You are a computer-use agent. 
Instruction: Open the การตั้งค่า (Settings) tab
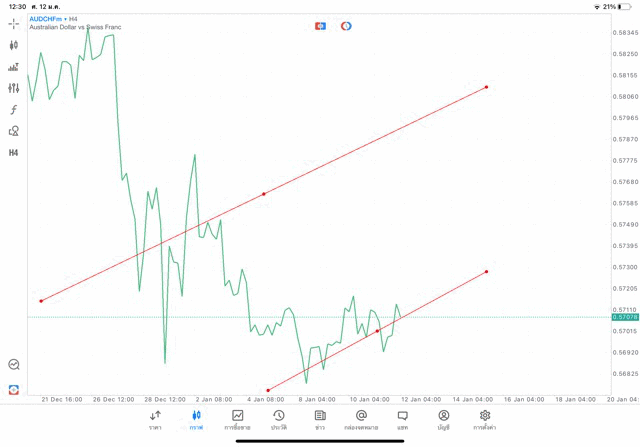[485, 419]
